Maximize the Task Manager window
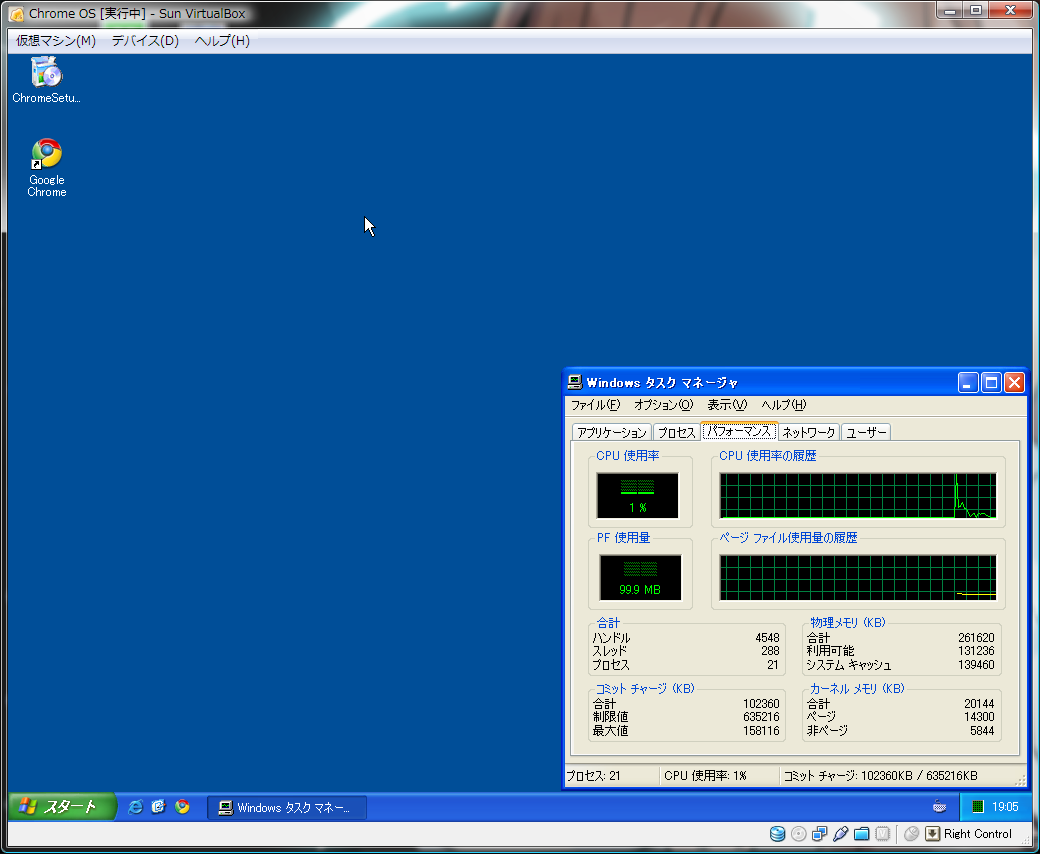 tap(991, 383)
